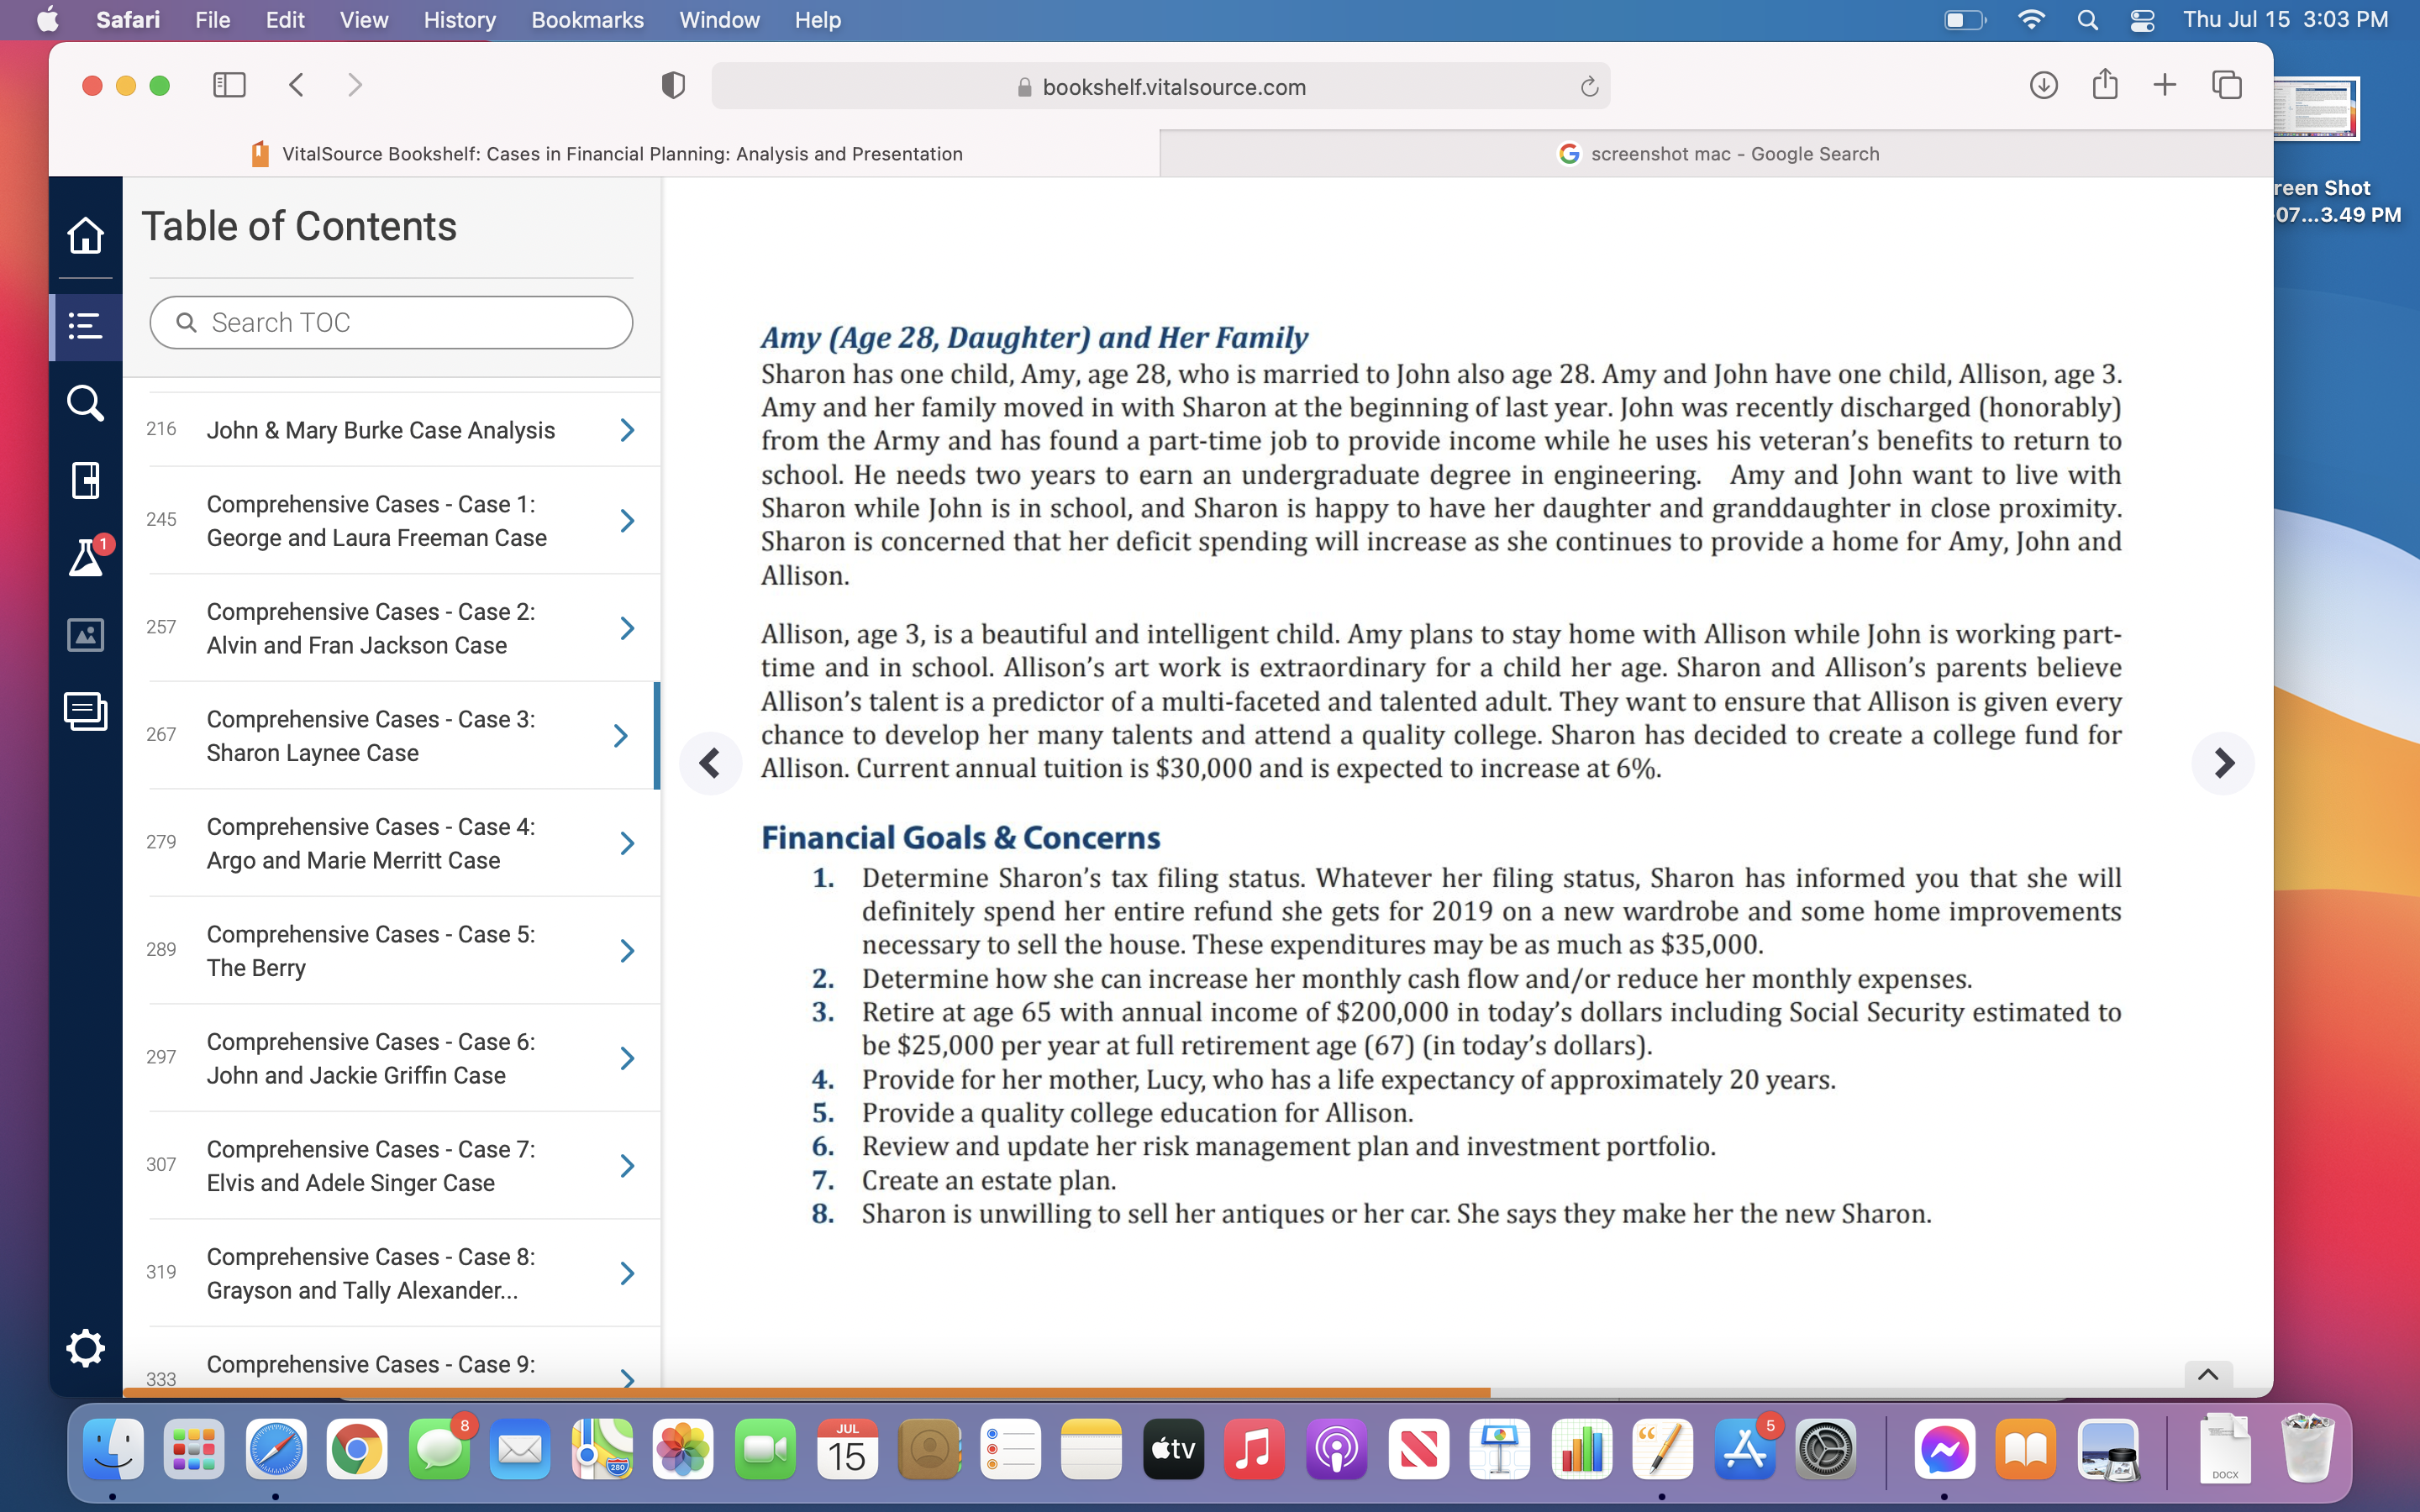This screenshot has height=1512, width=2420.
Task: Open John & Mary Burke Case Analysis chapter
Action: [381, 430]
